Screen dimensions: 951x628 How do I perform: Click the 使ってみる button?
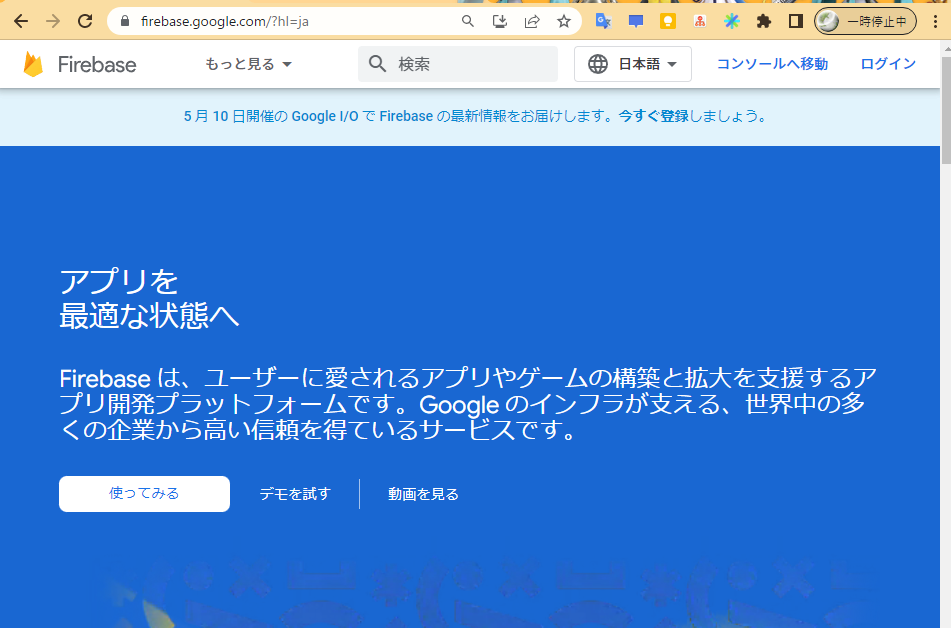(x=144, y=493)
